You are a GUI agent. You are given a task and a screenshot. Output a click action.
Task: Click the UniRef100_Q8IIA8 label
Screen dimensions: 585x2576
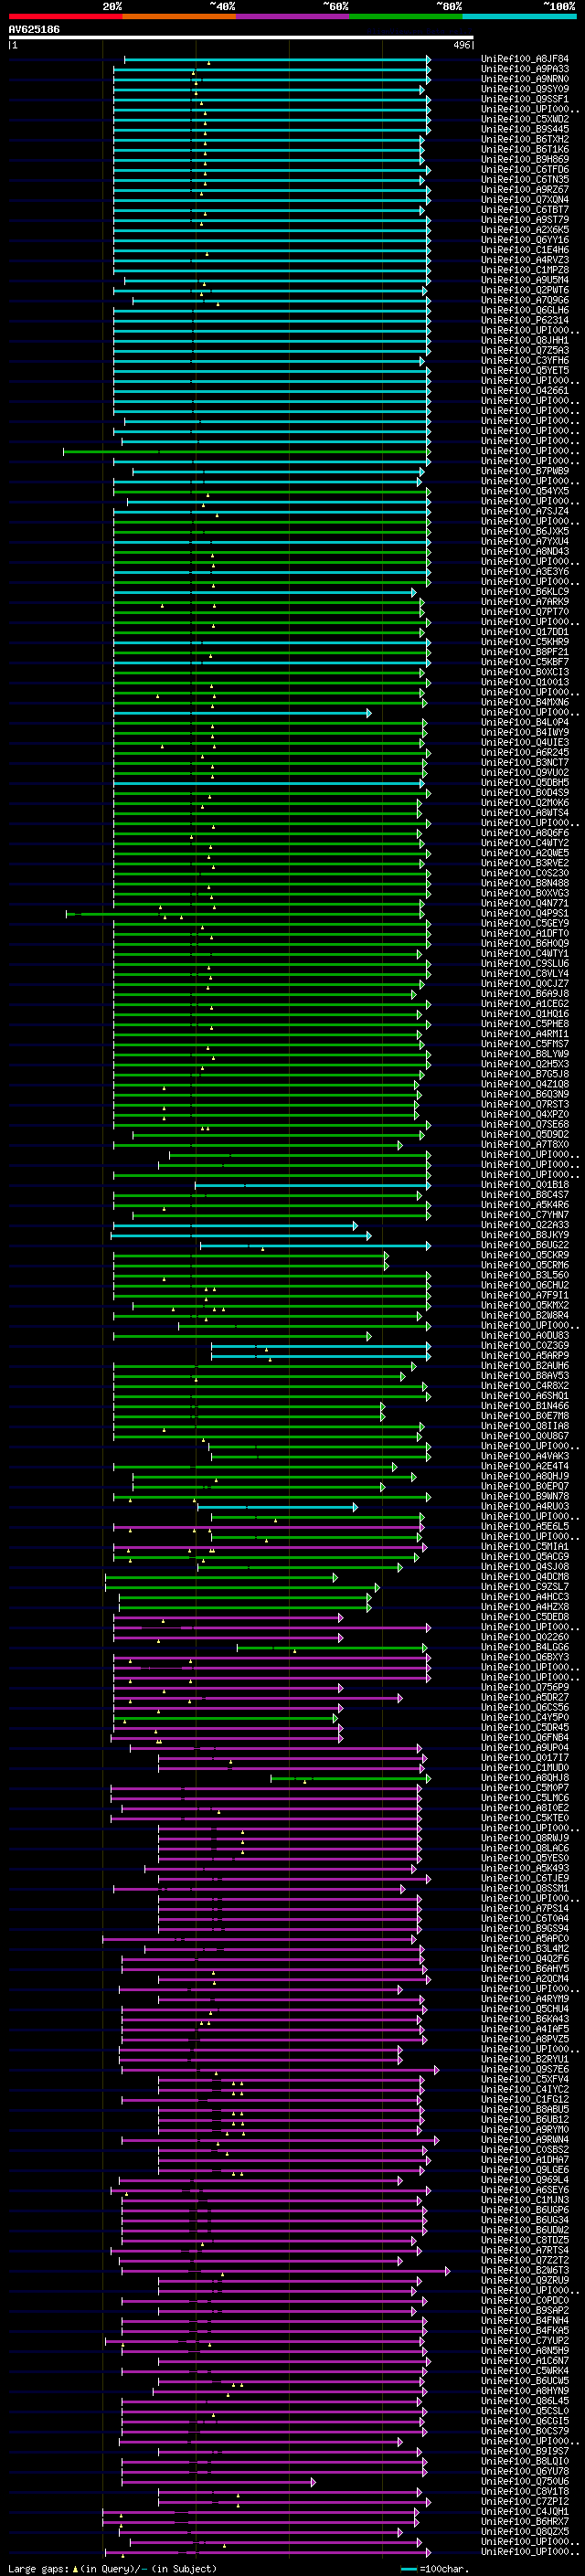pos(525,1426)
